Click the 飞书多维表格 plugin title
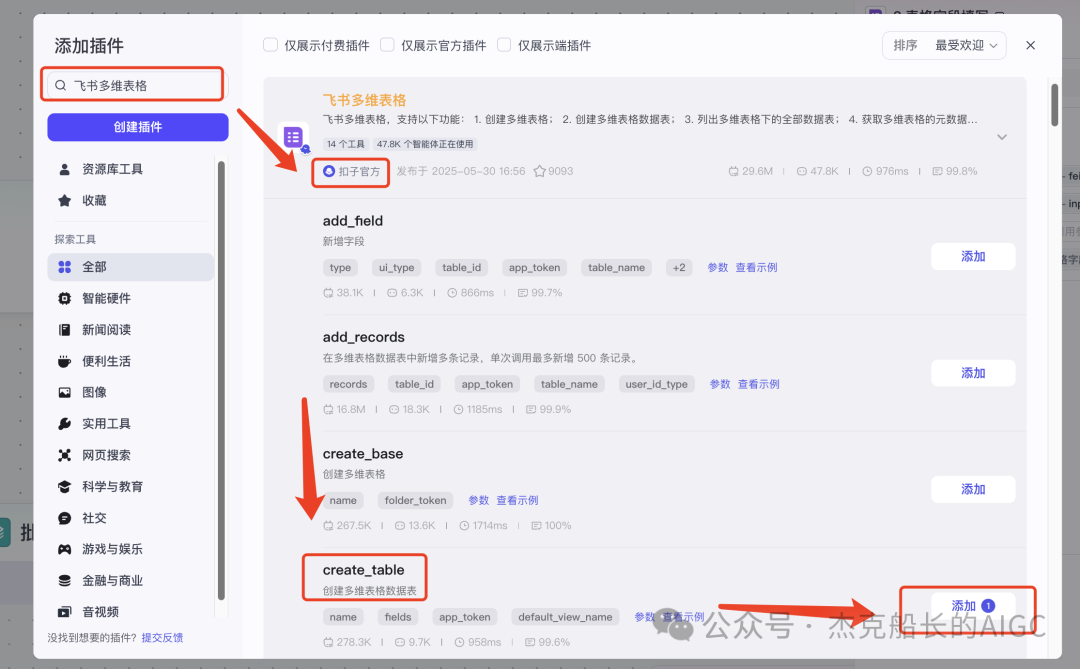The image size is (1080, 669). (364, 100)
